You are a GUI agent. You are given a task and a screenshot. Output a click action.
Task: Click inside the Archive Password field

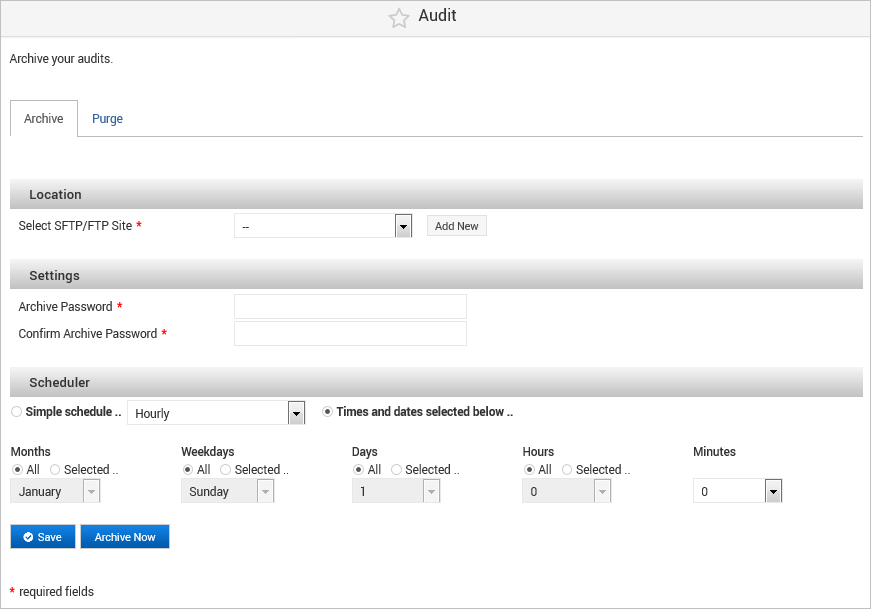(349, 306)
